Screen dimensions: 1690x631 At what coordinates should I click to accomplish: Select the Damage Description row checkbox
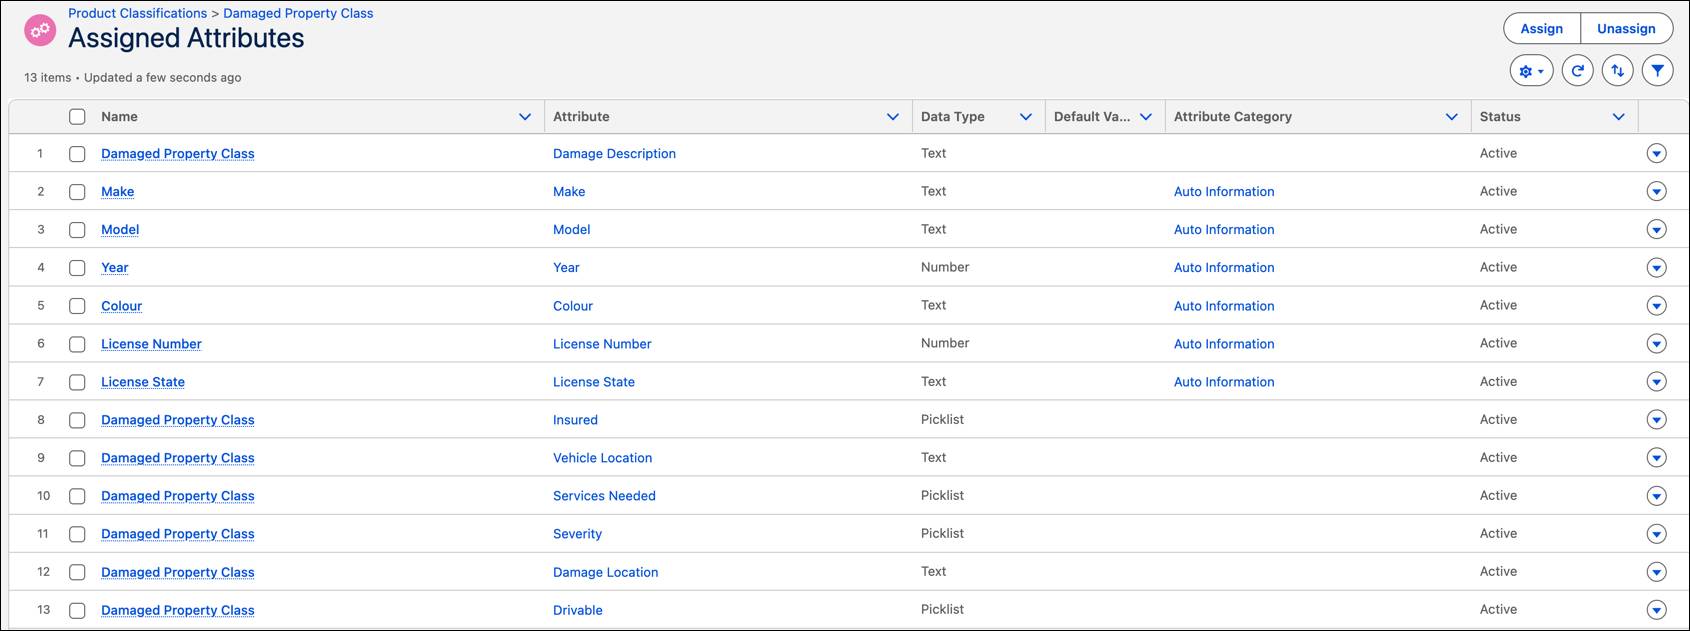tap(77, 154)
